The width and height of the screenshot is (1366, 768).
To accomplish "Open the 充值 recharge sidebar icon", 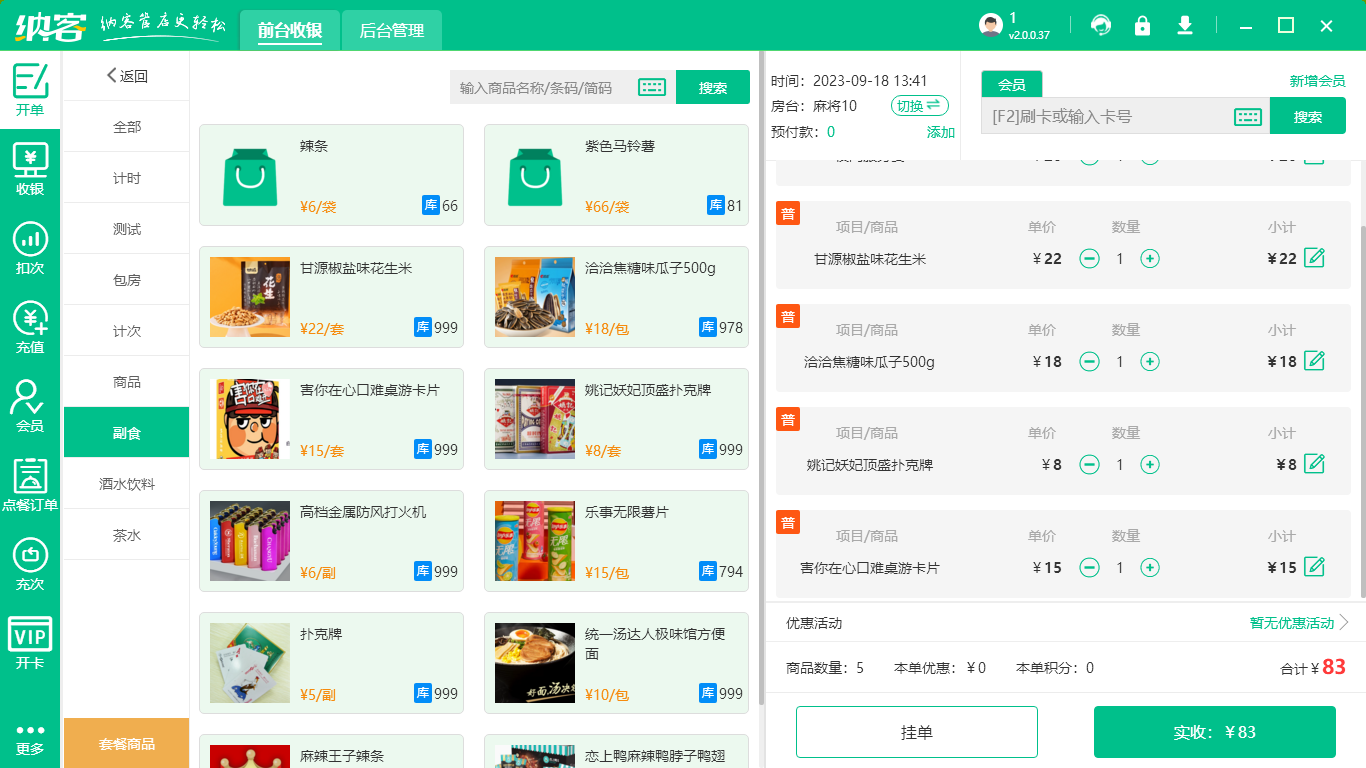I will coord(30,327).
